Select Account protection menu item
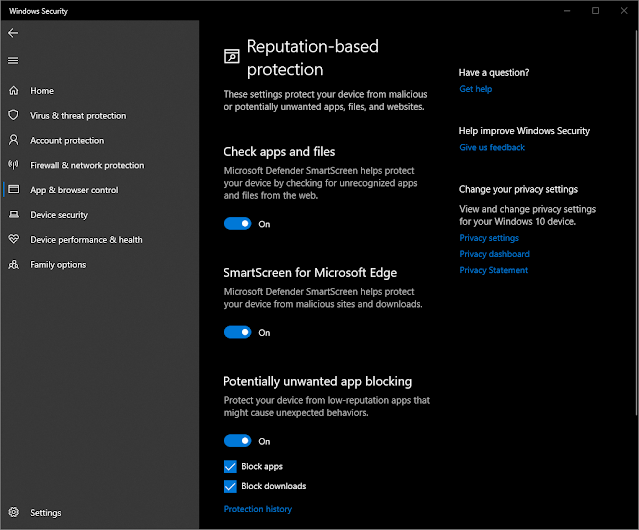 67,141
